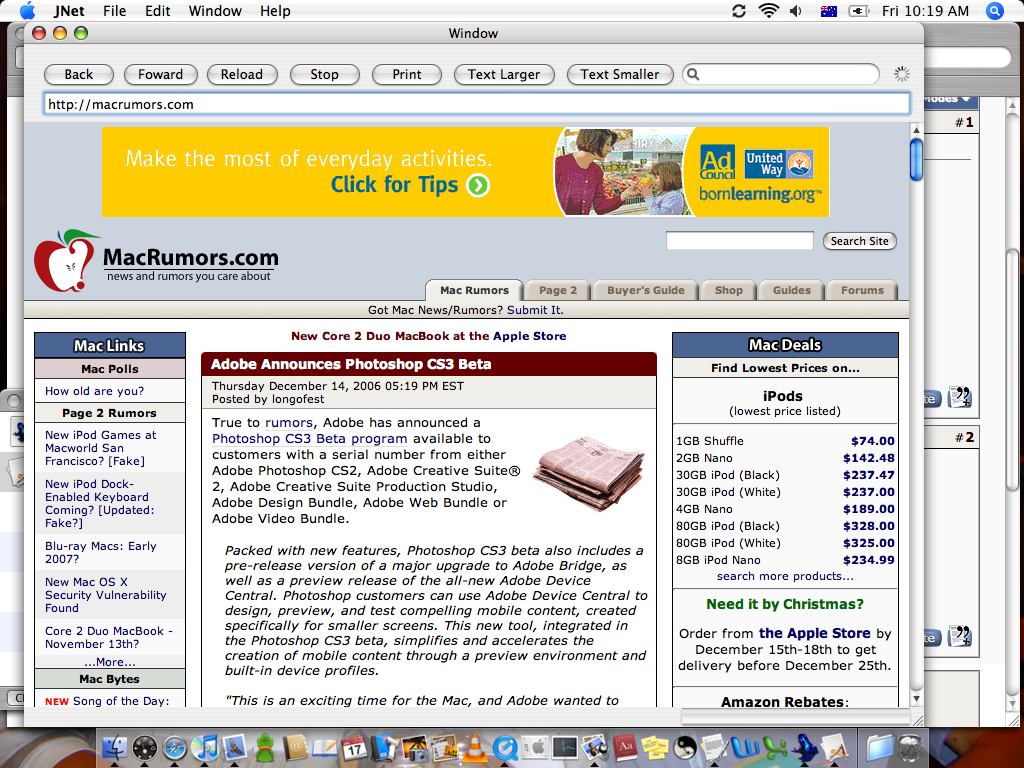
Task: Open the Apple Store link in headline
Action: [530, 336]
